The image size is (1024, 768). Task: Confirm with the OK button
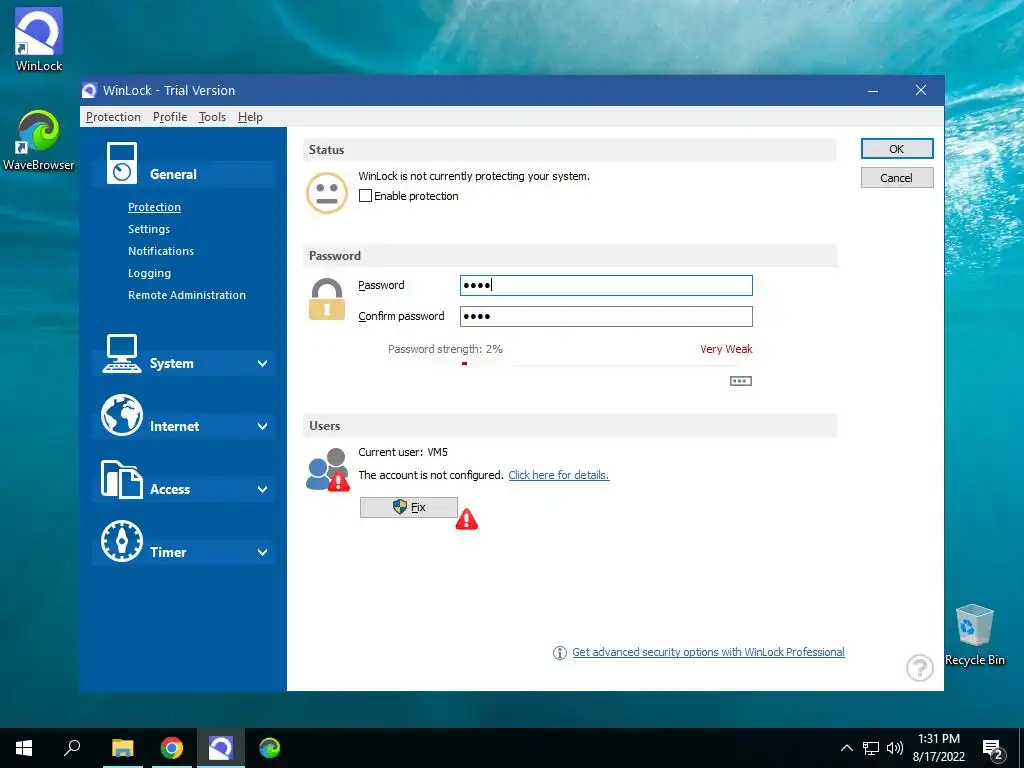897,149
